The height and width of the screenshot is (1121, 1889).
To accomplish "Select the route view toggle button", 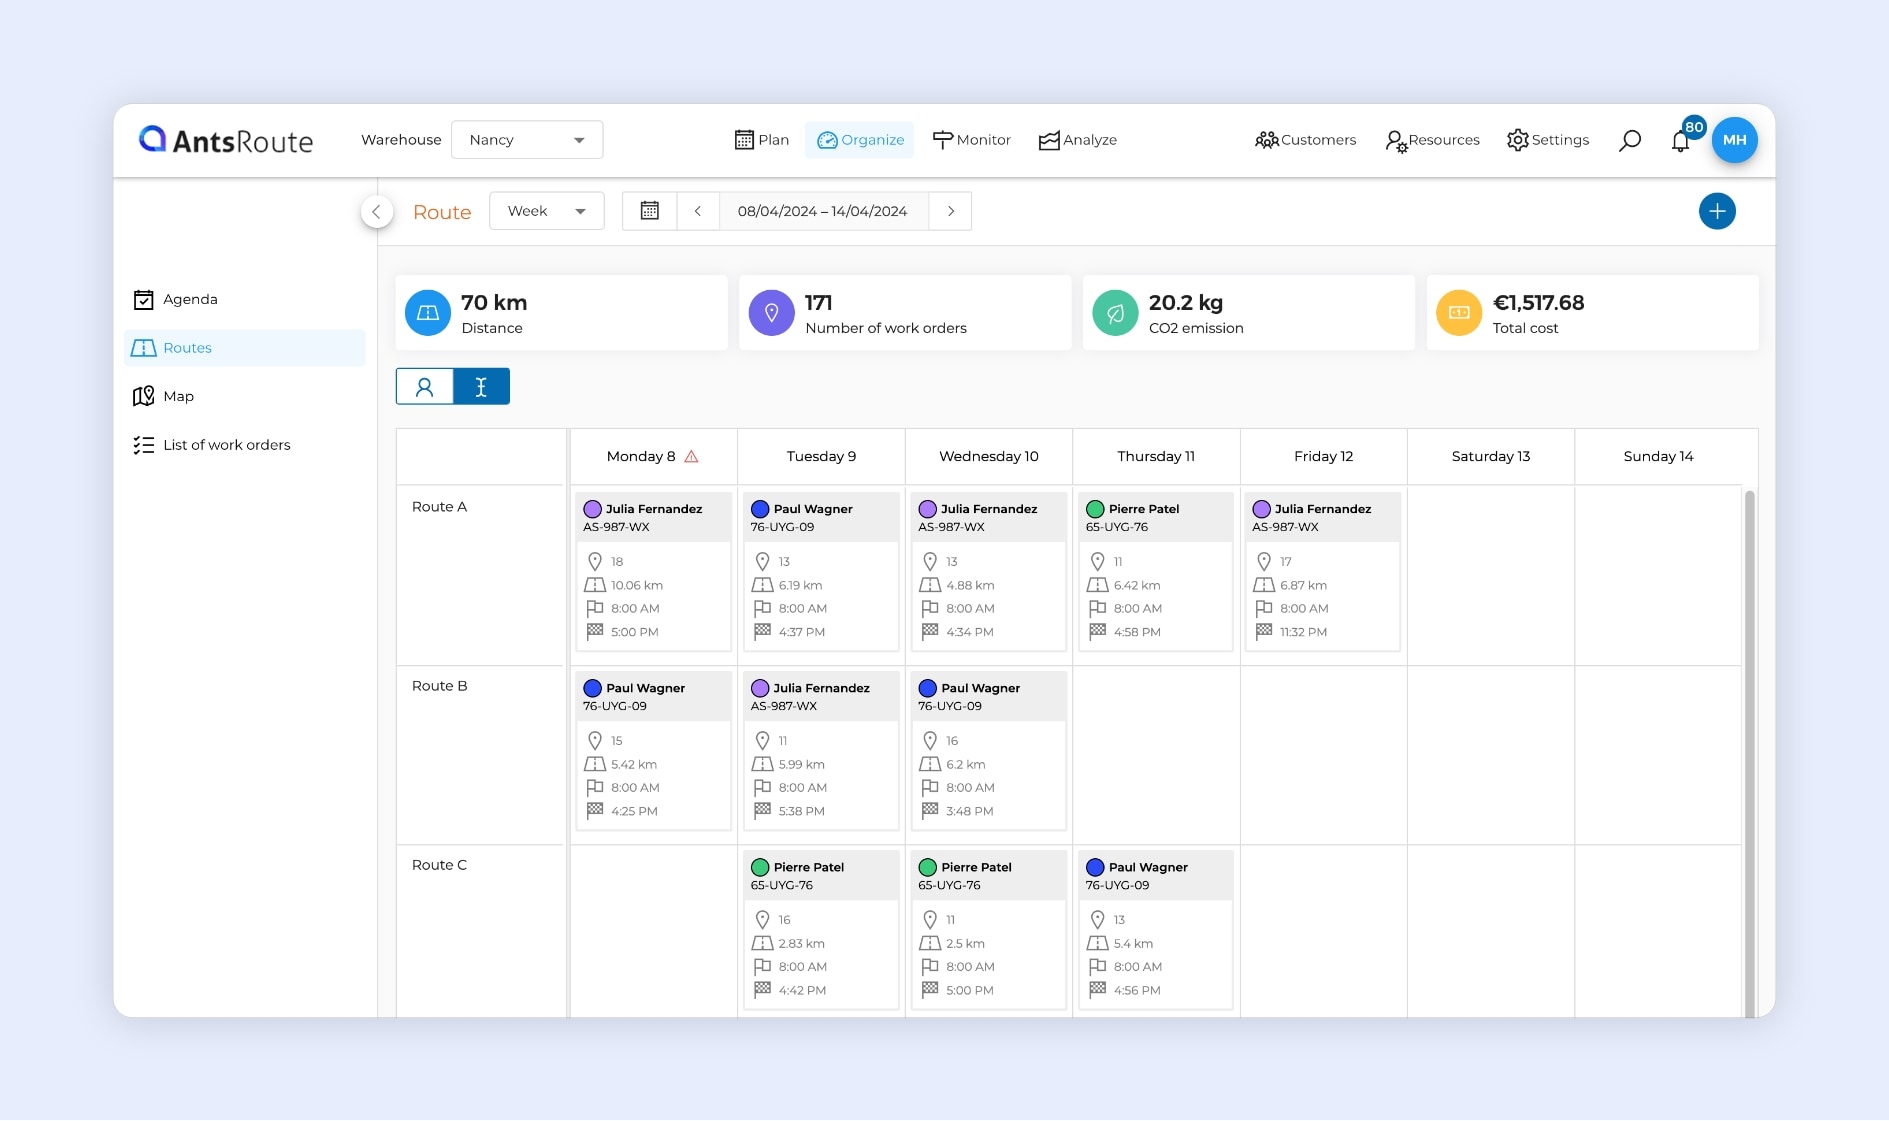I will click(x=481, y=387).
